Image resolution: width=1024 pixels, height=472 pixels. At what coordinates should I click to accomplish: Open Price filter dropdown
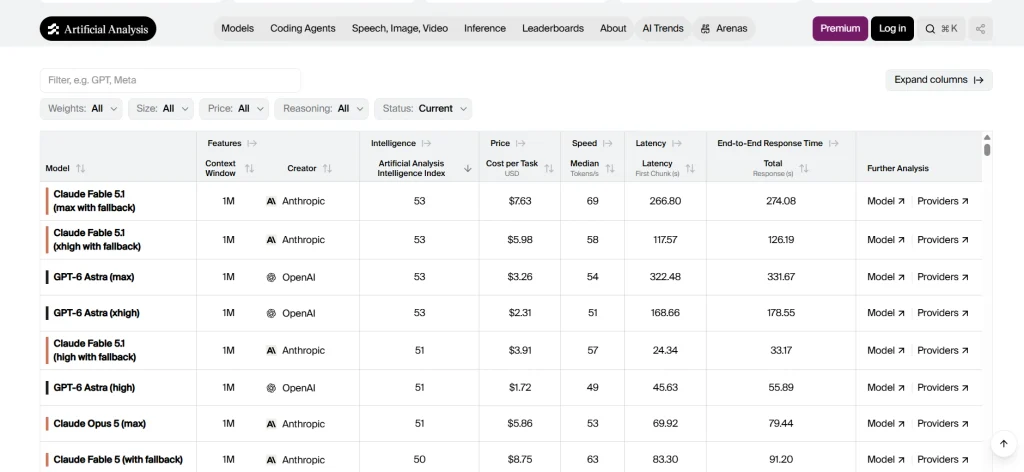click(234, 108)
